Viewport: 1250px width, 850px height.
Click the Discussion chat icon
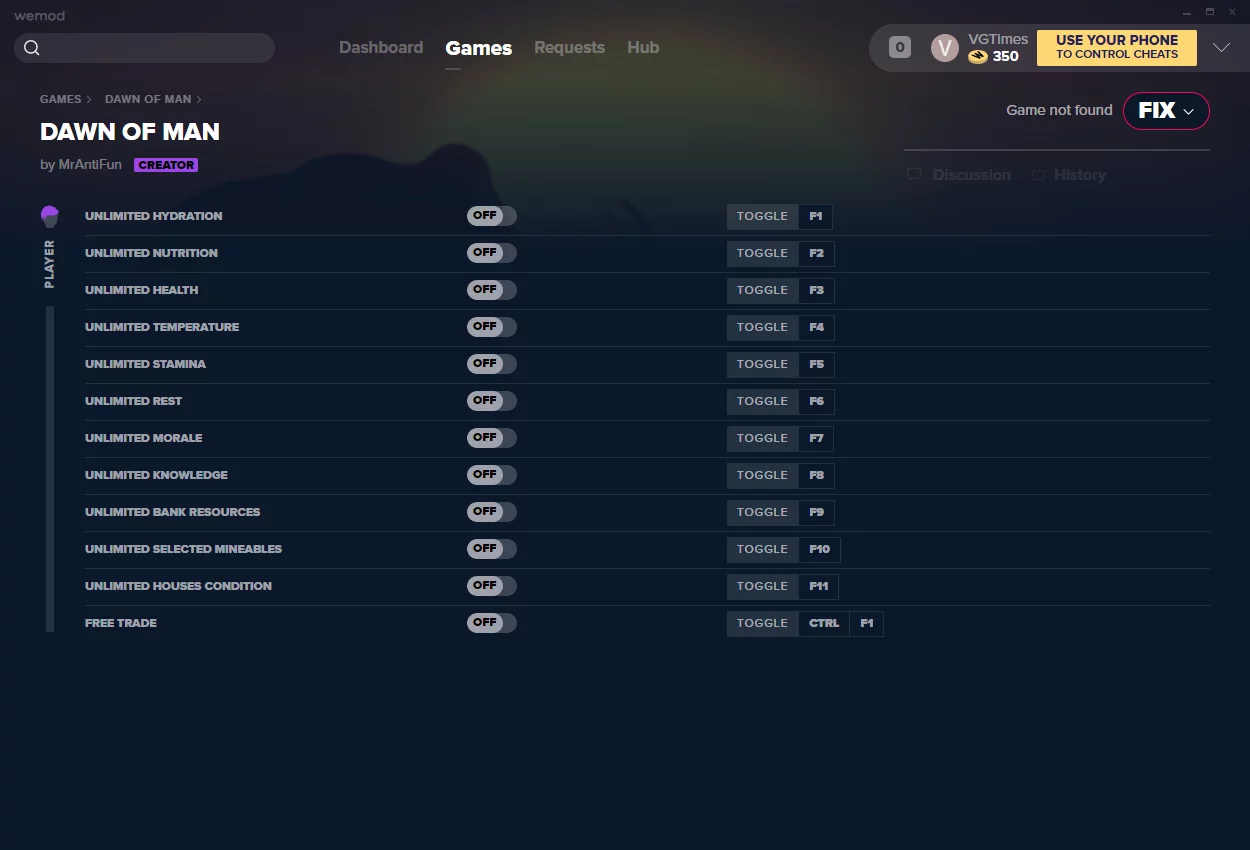coord(914,175)
